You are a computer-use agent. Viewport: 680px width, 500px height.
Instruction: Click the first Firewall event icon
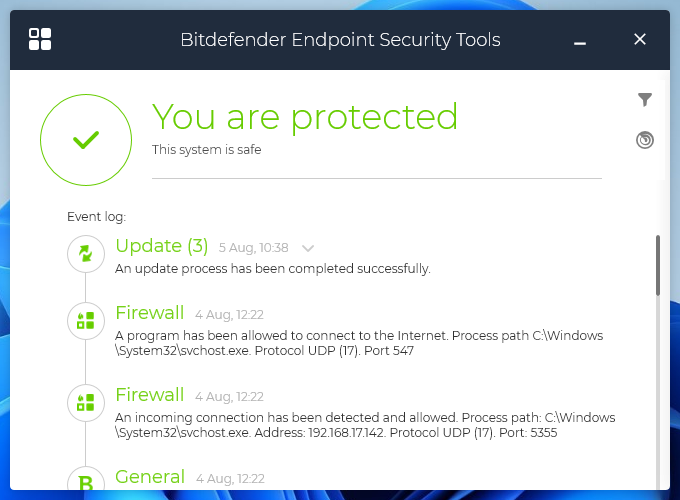click(86, 320)
